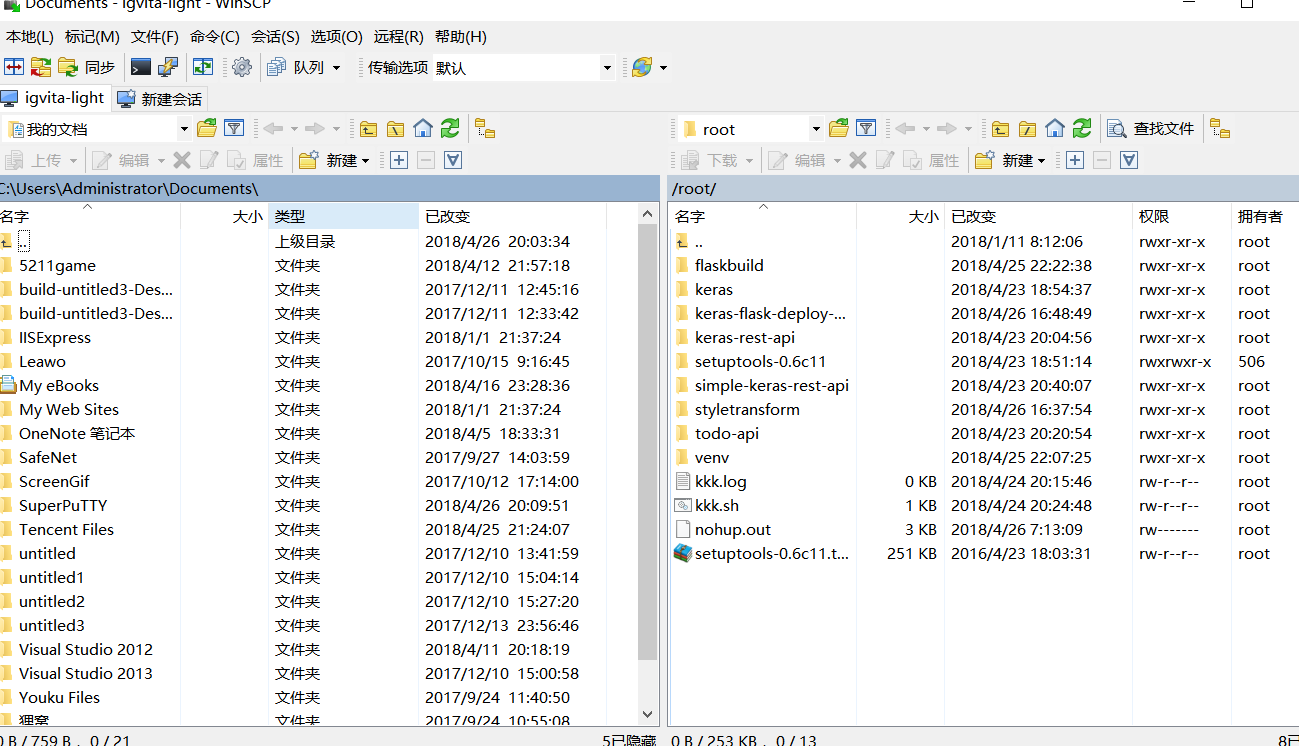Toggle the synchronize browsing icon

(x=203, y=67)
